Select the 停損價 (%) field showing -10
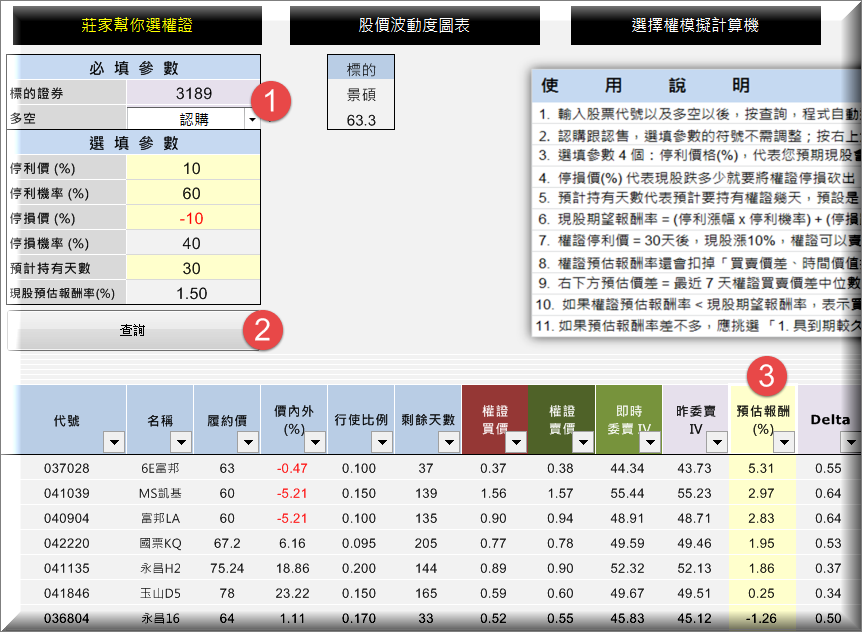This screenshot has height=632, width=862. pyautogui.click(x=193, y=218)
